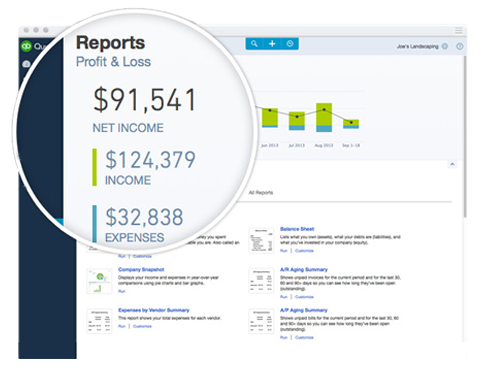The height and width of the screenshot is (369, 482).
Task: Click Customize under Expenses by Vendor Summary
Action: [x=142, y=326]
